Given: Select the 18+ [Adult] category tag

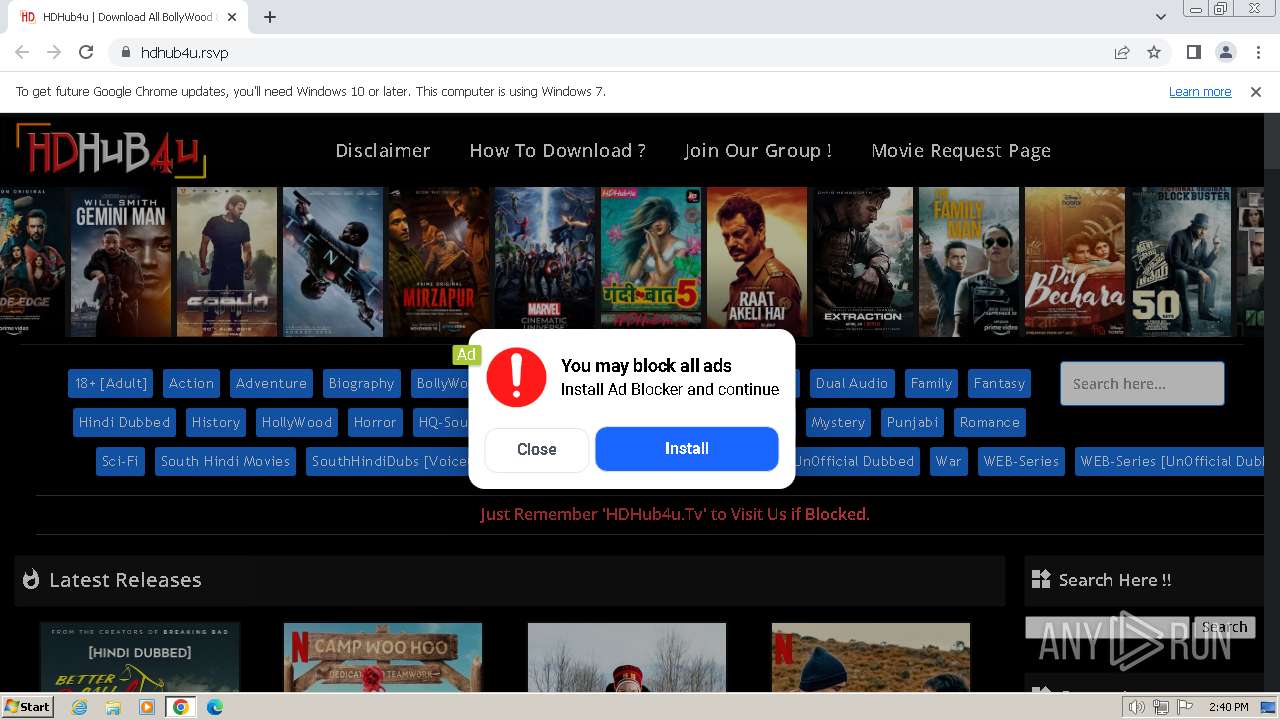Looking at the screenshot, I should pos(111,383).
